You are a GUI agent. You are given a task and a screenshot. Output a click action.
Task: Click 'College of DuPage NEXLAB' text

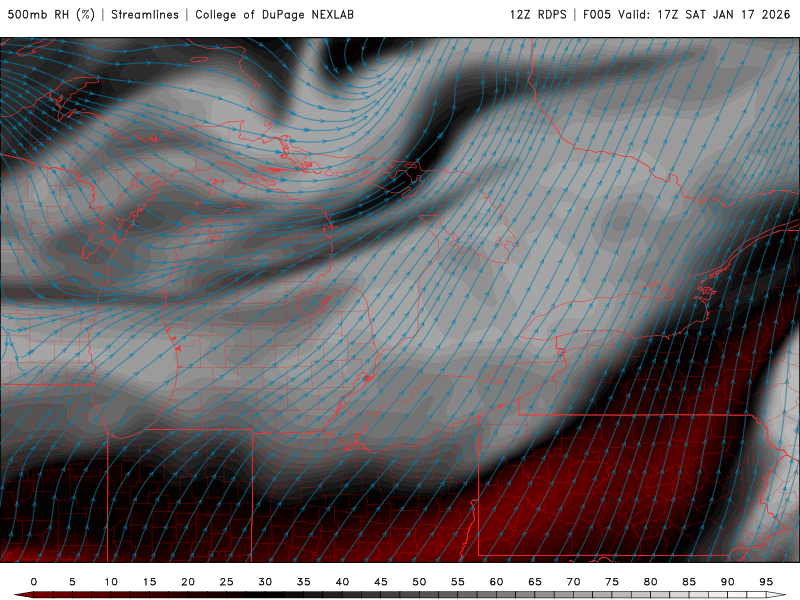point(274,14)
